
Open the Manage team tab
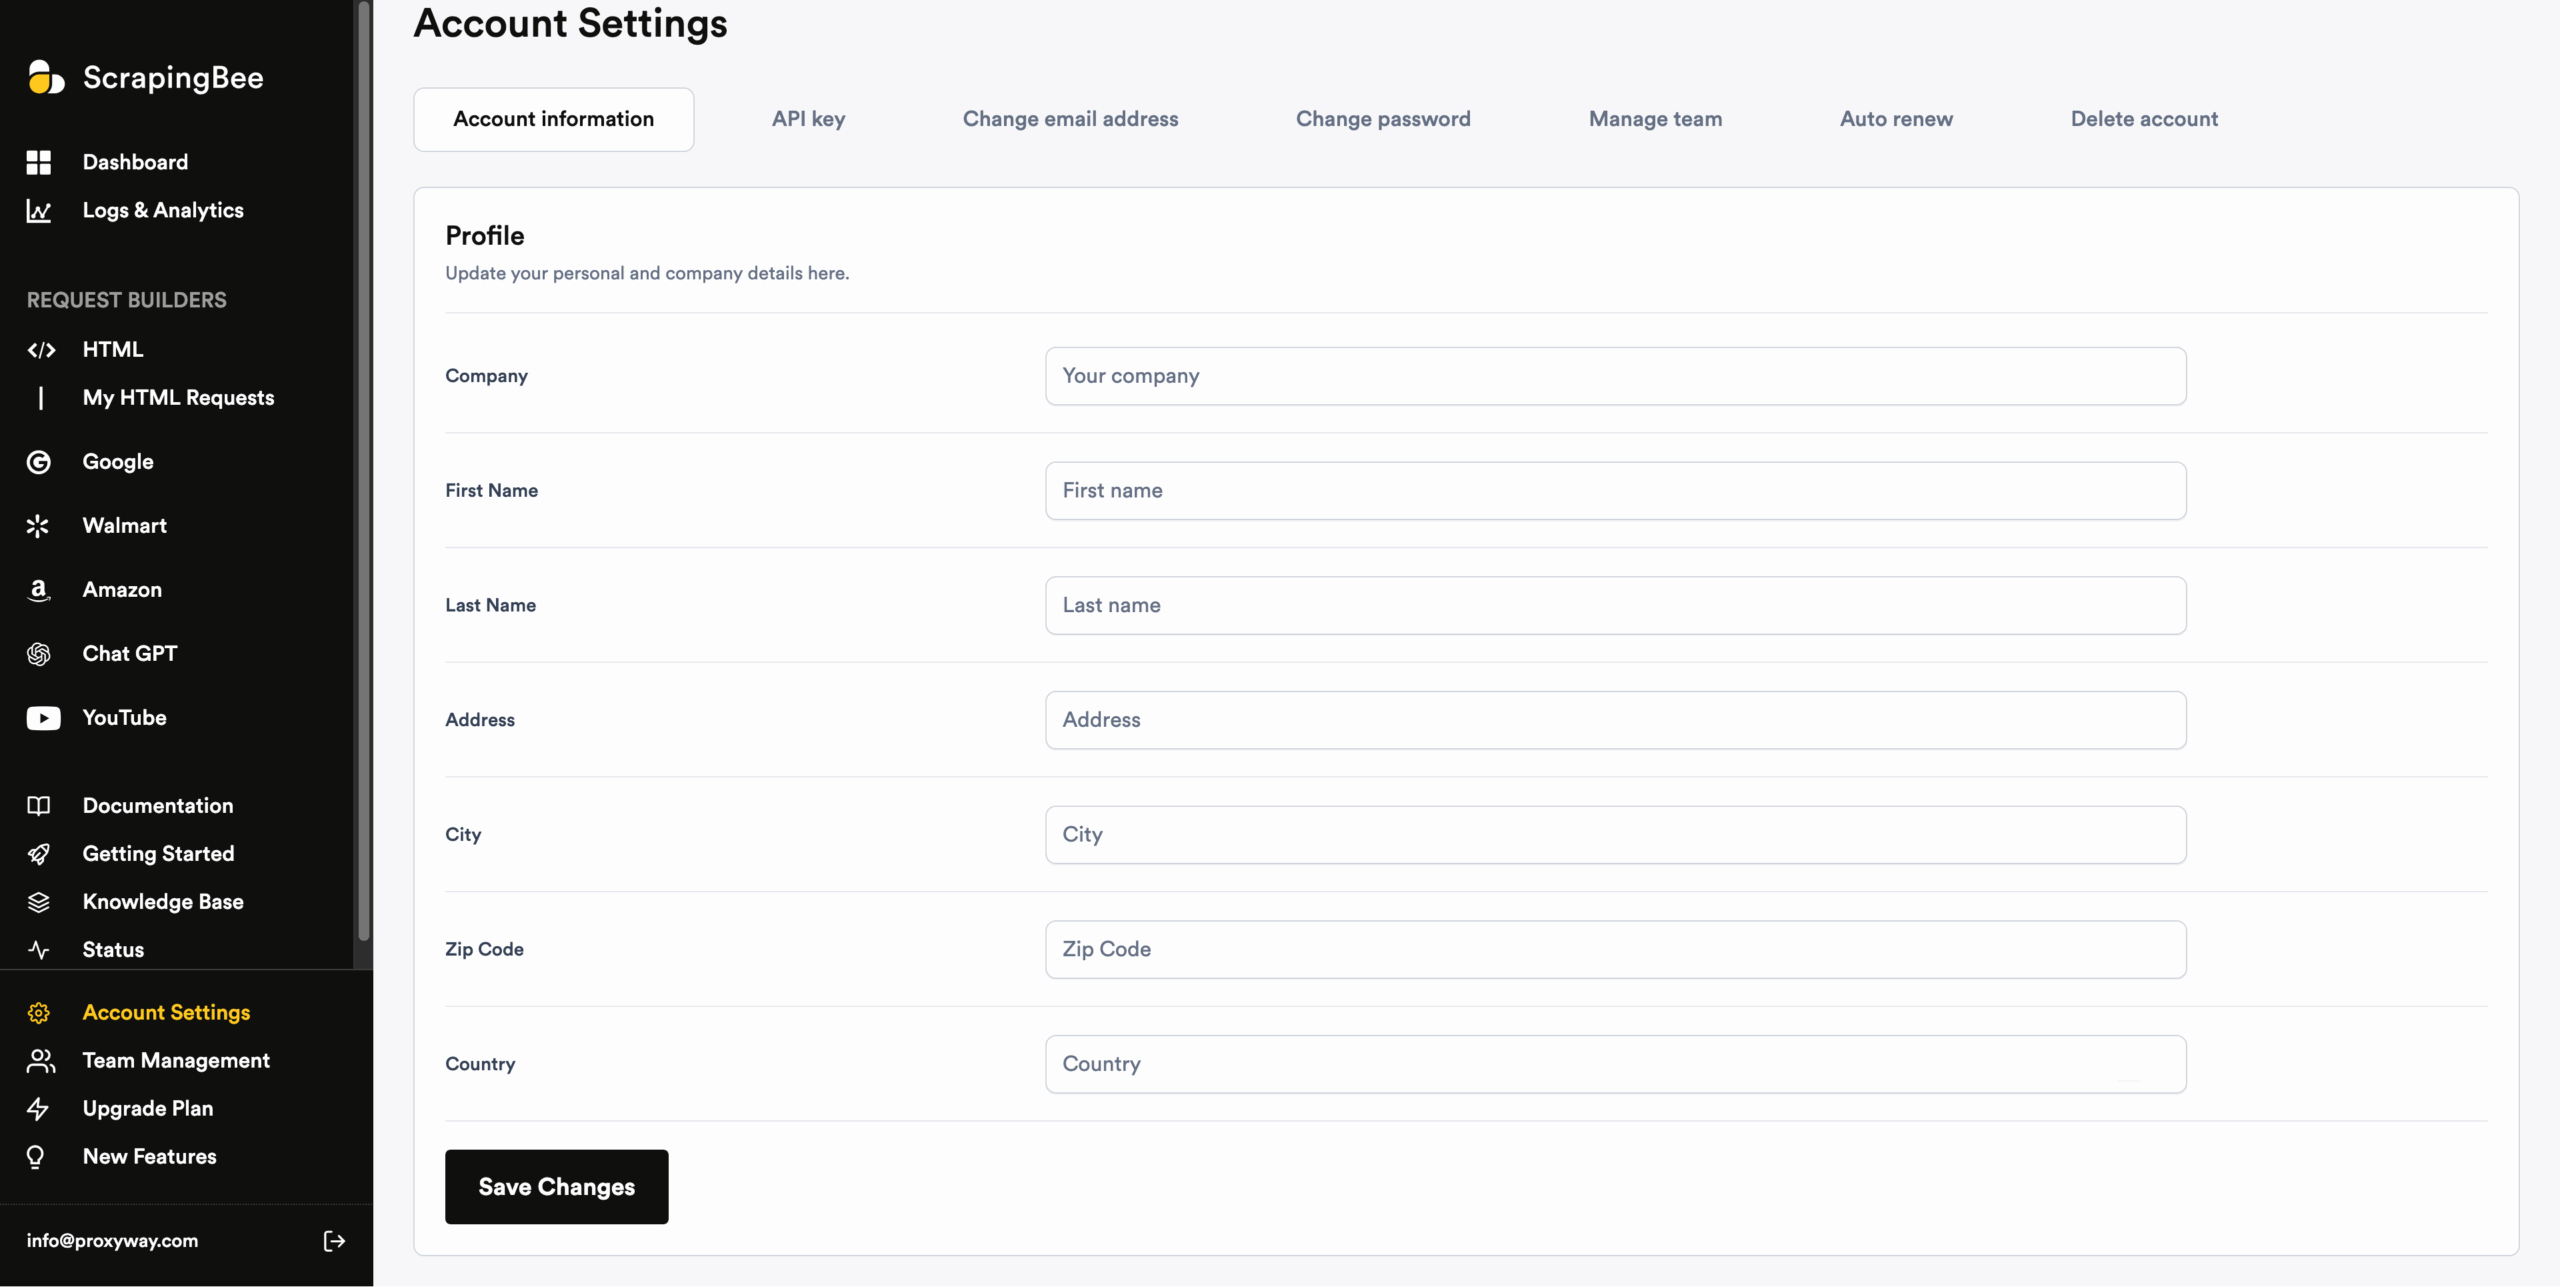(x=1654, y=118)
